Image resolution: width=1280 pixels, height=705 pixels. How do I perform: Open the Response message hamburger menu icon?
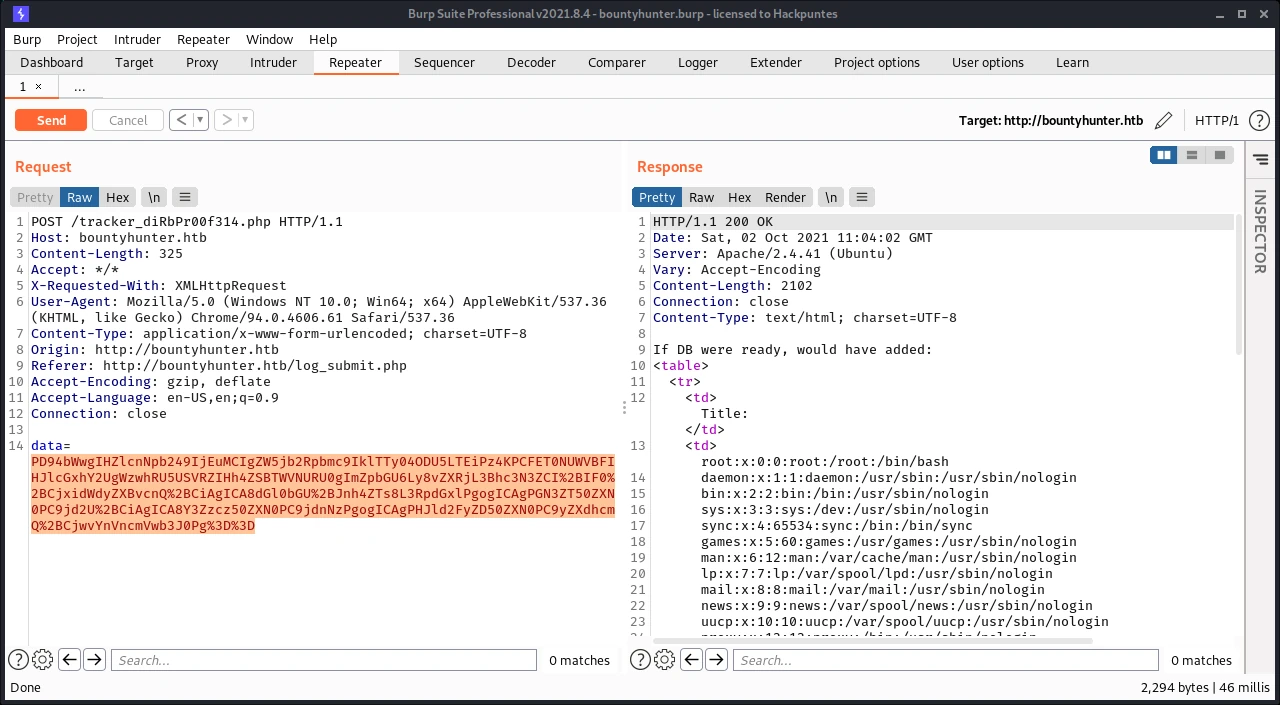(x=862, y=197)
